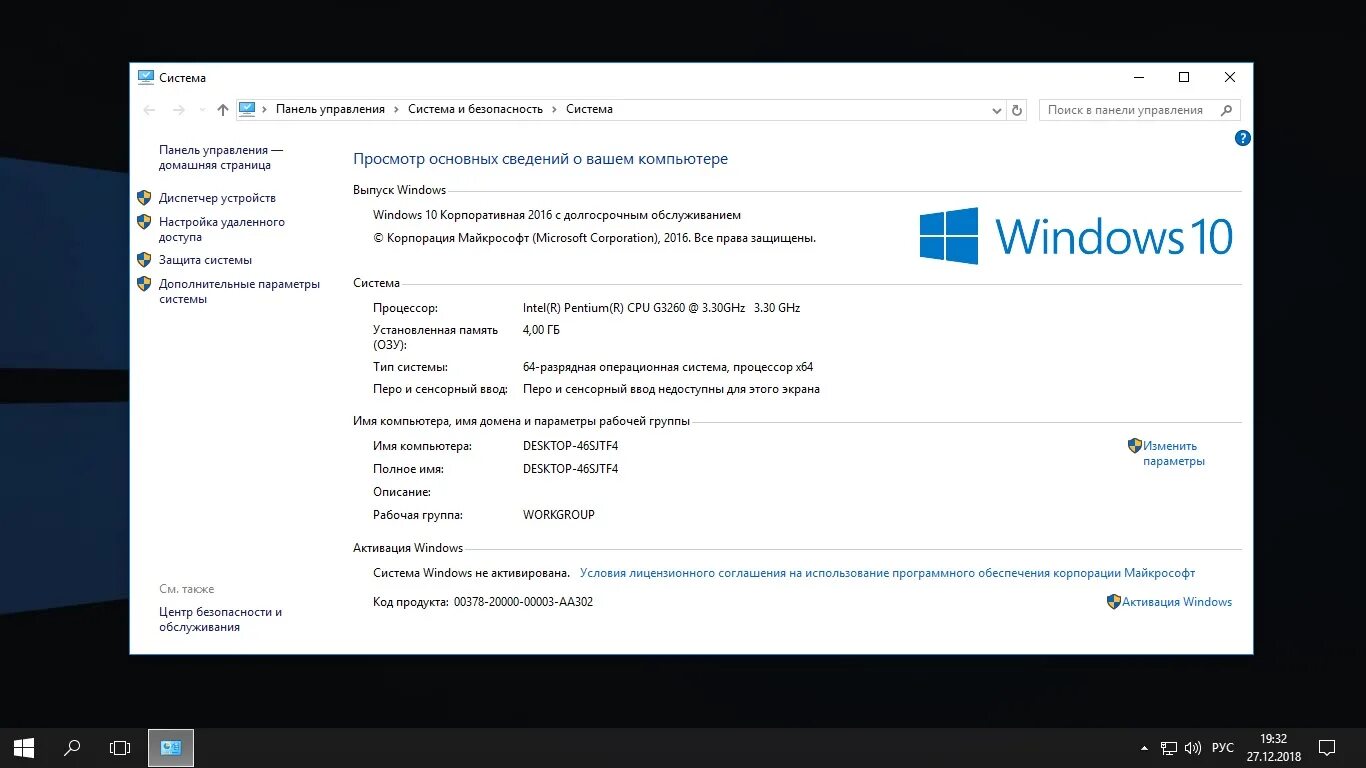Open Центр безопасности и обслуживания
The width and height of the screenshot is (1366, 768).
(220, 619)
